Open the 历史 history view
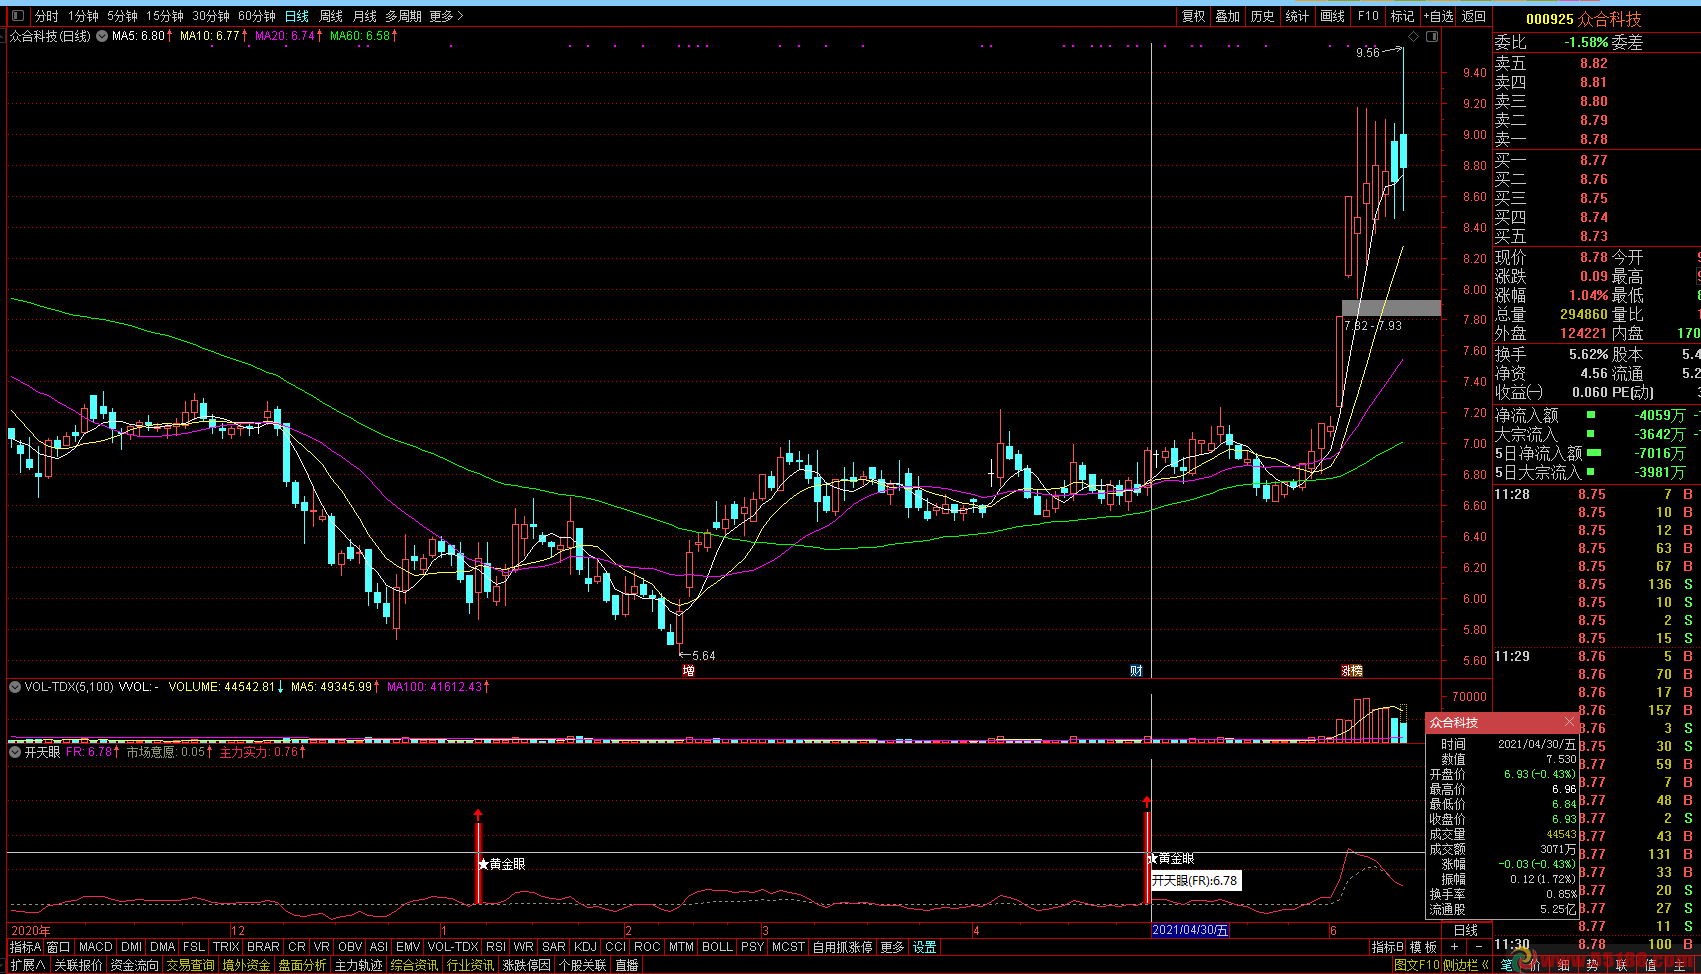 [1263, 16]
